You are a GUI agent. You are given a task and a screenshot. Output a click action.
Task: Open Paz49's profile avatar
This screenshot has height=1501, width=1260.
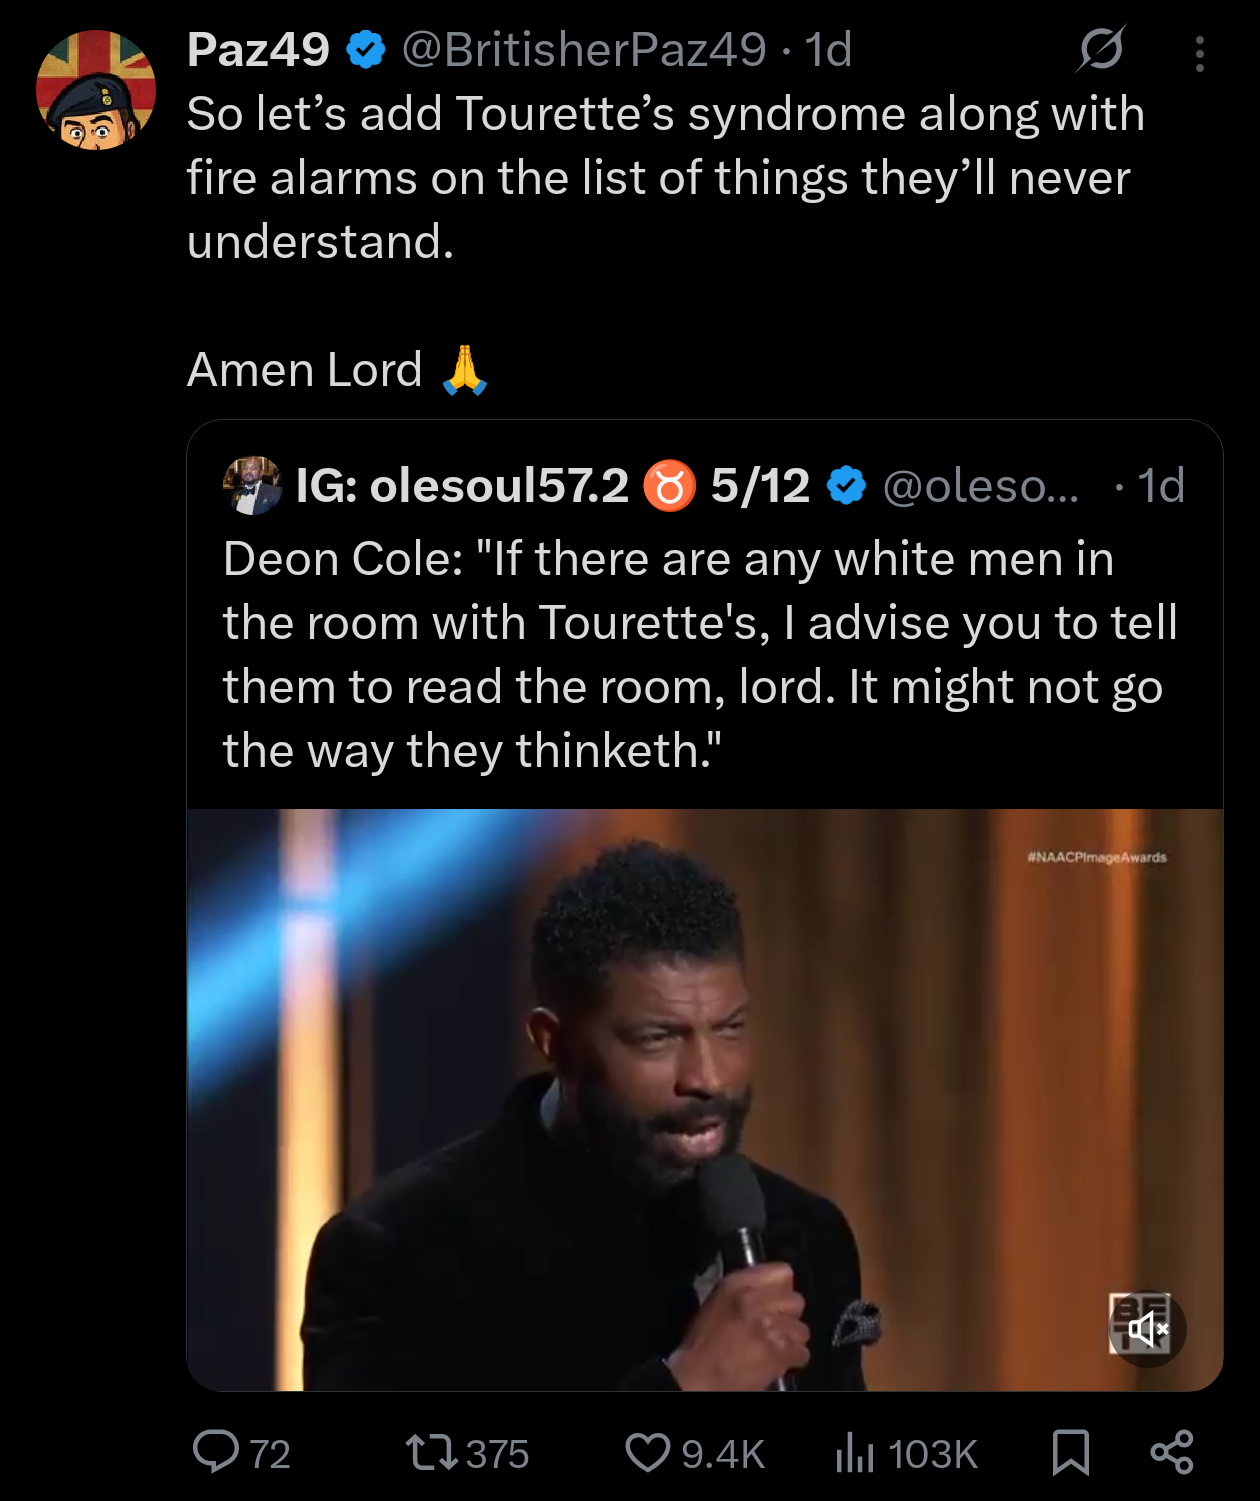[96, 90]
